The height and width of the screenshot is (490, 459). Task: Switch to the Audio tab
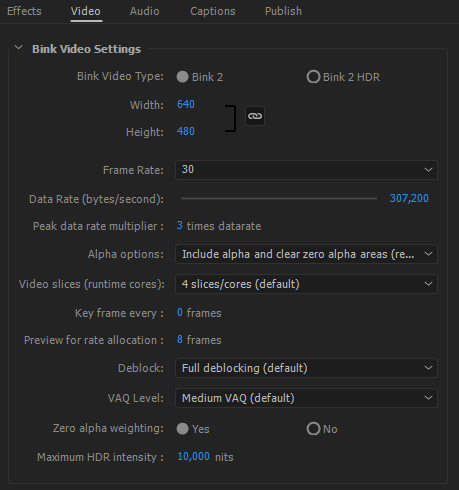click(145, 11)
